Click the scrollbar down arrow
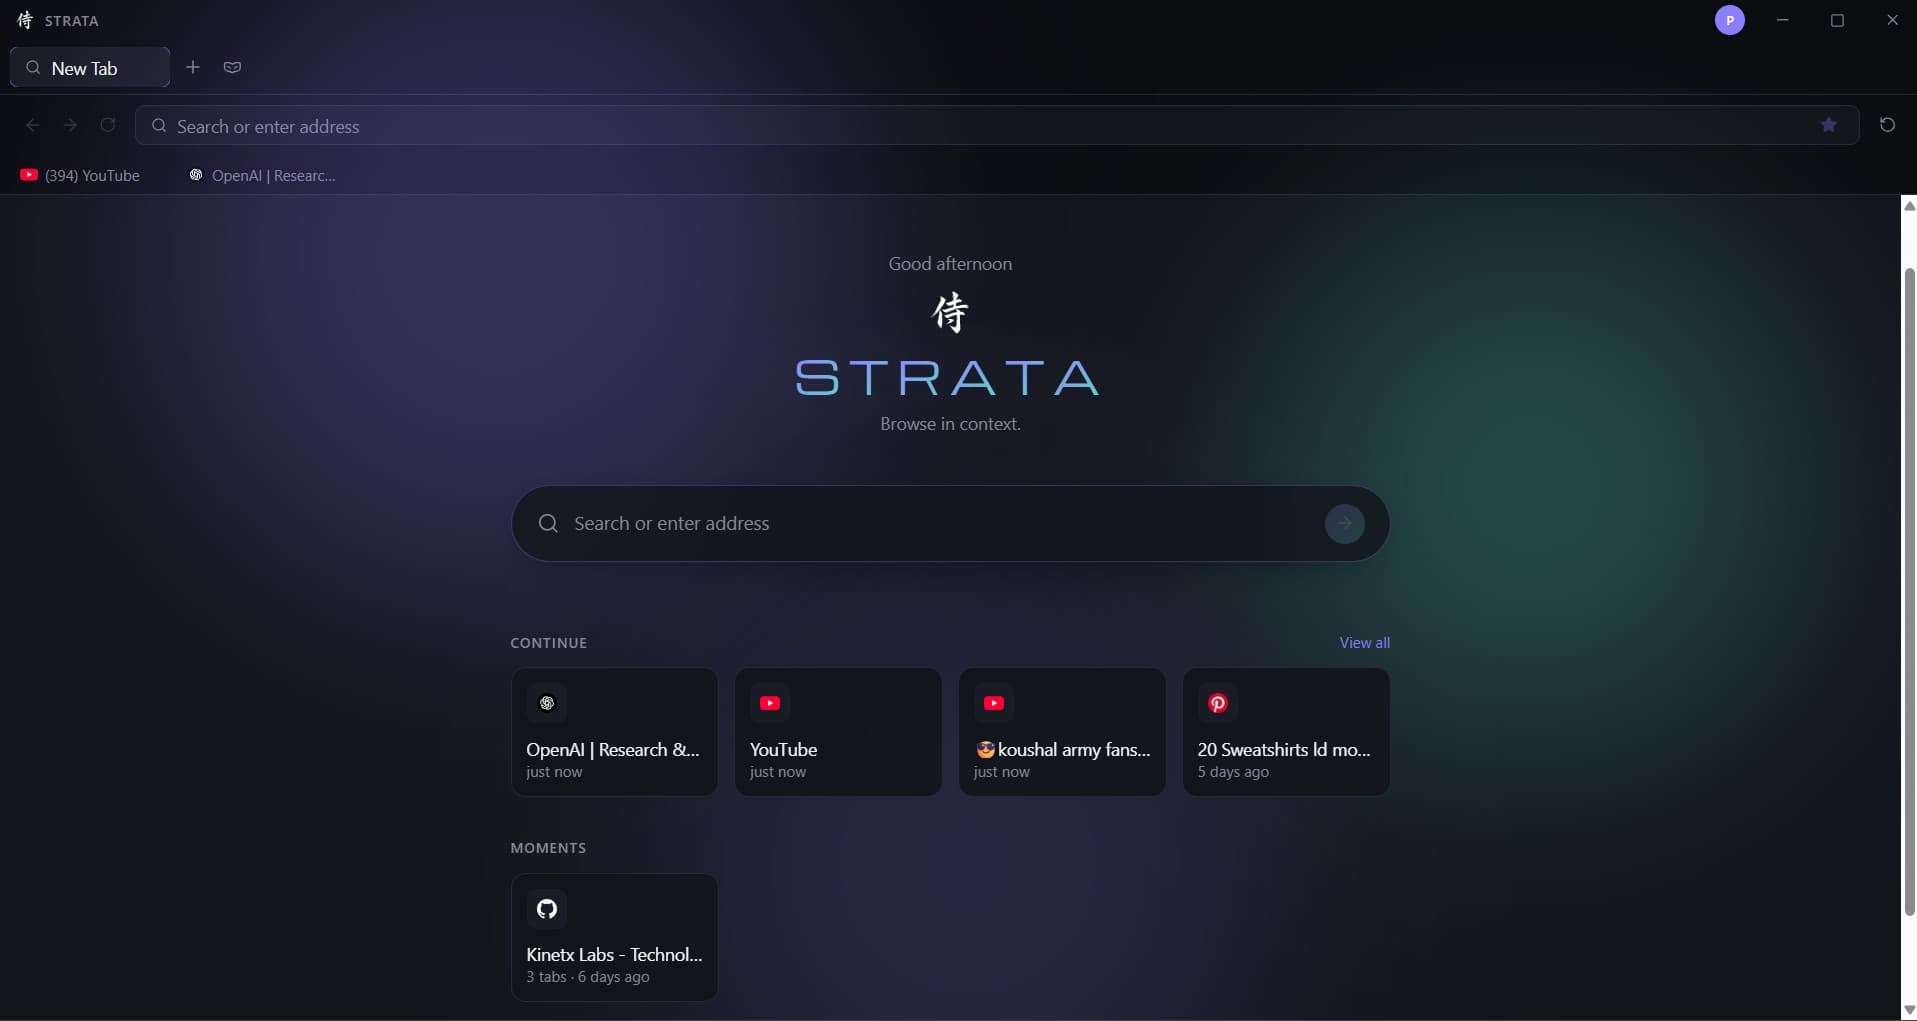1917x1021 pixels. (x=1909, y=1010)
